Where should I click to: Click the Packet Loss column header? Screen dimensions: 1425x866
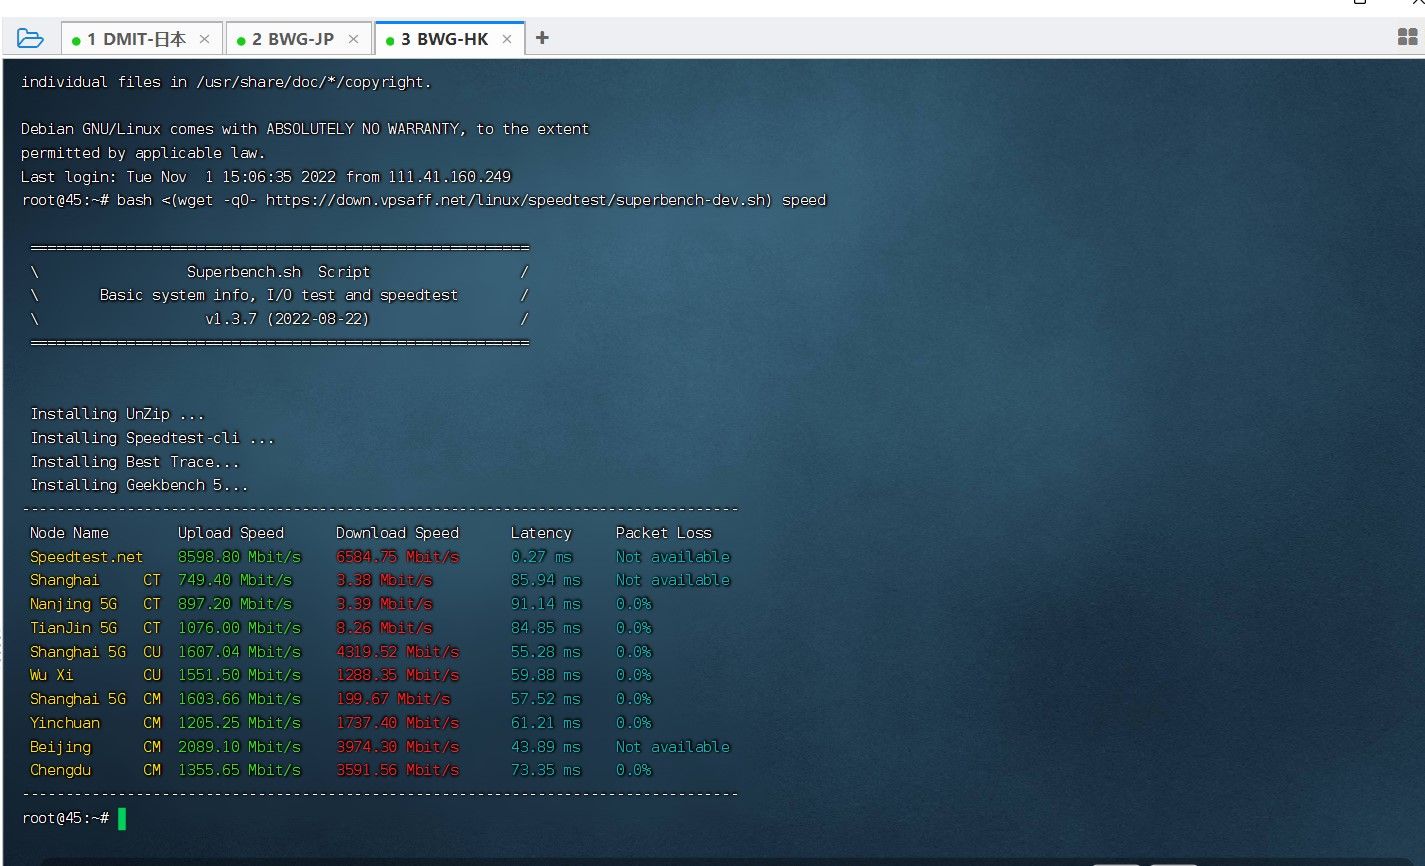pos(664,533)
